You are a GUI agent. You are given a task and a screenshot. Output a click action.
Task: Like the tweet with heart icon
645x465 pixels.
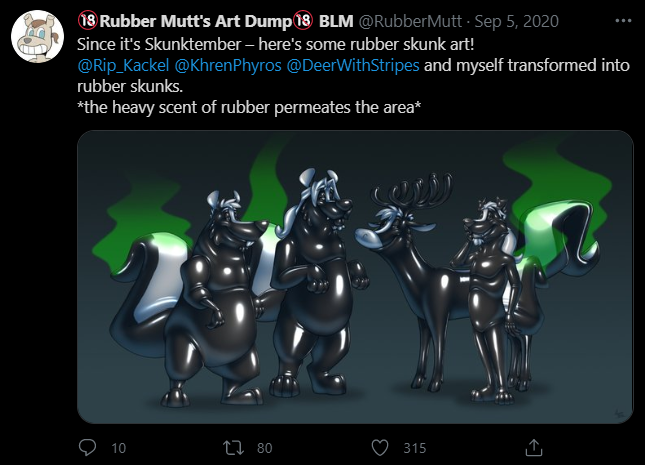[x=380, y=448]
